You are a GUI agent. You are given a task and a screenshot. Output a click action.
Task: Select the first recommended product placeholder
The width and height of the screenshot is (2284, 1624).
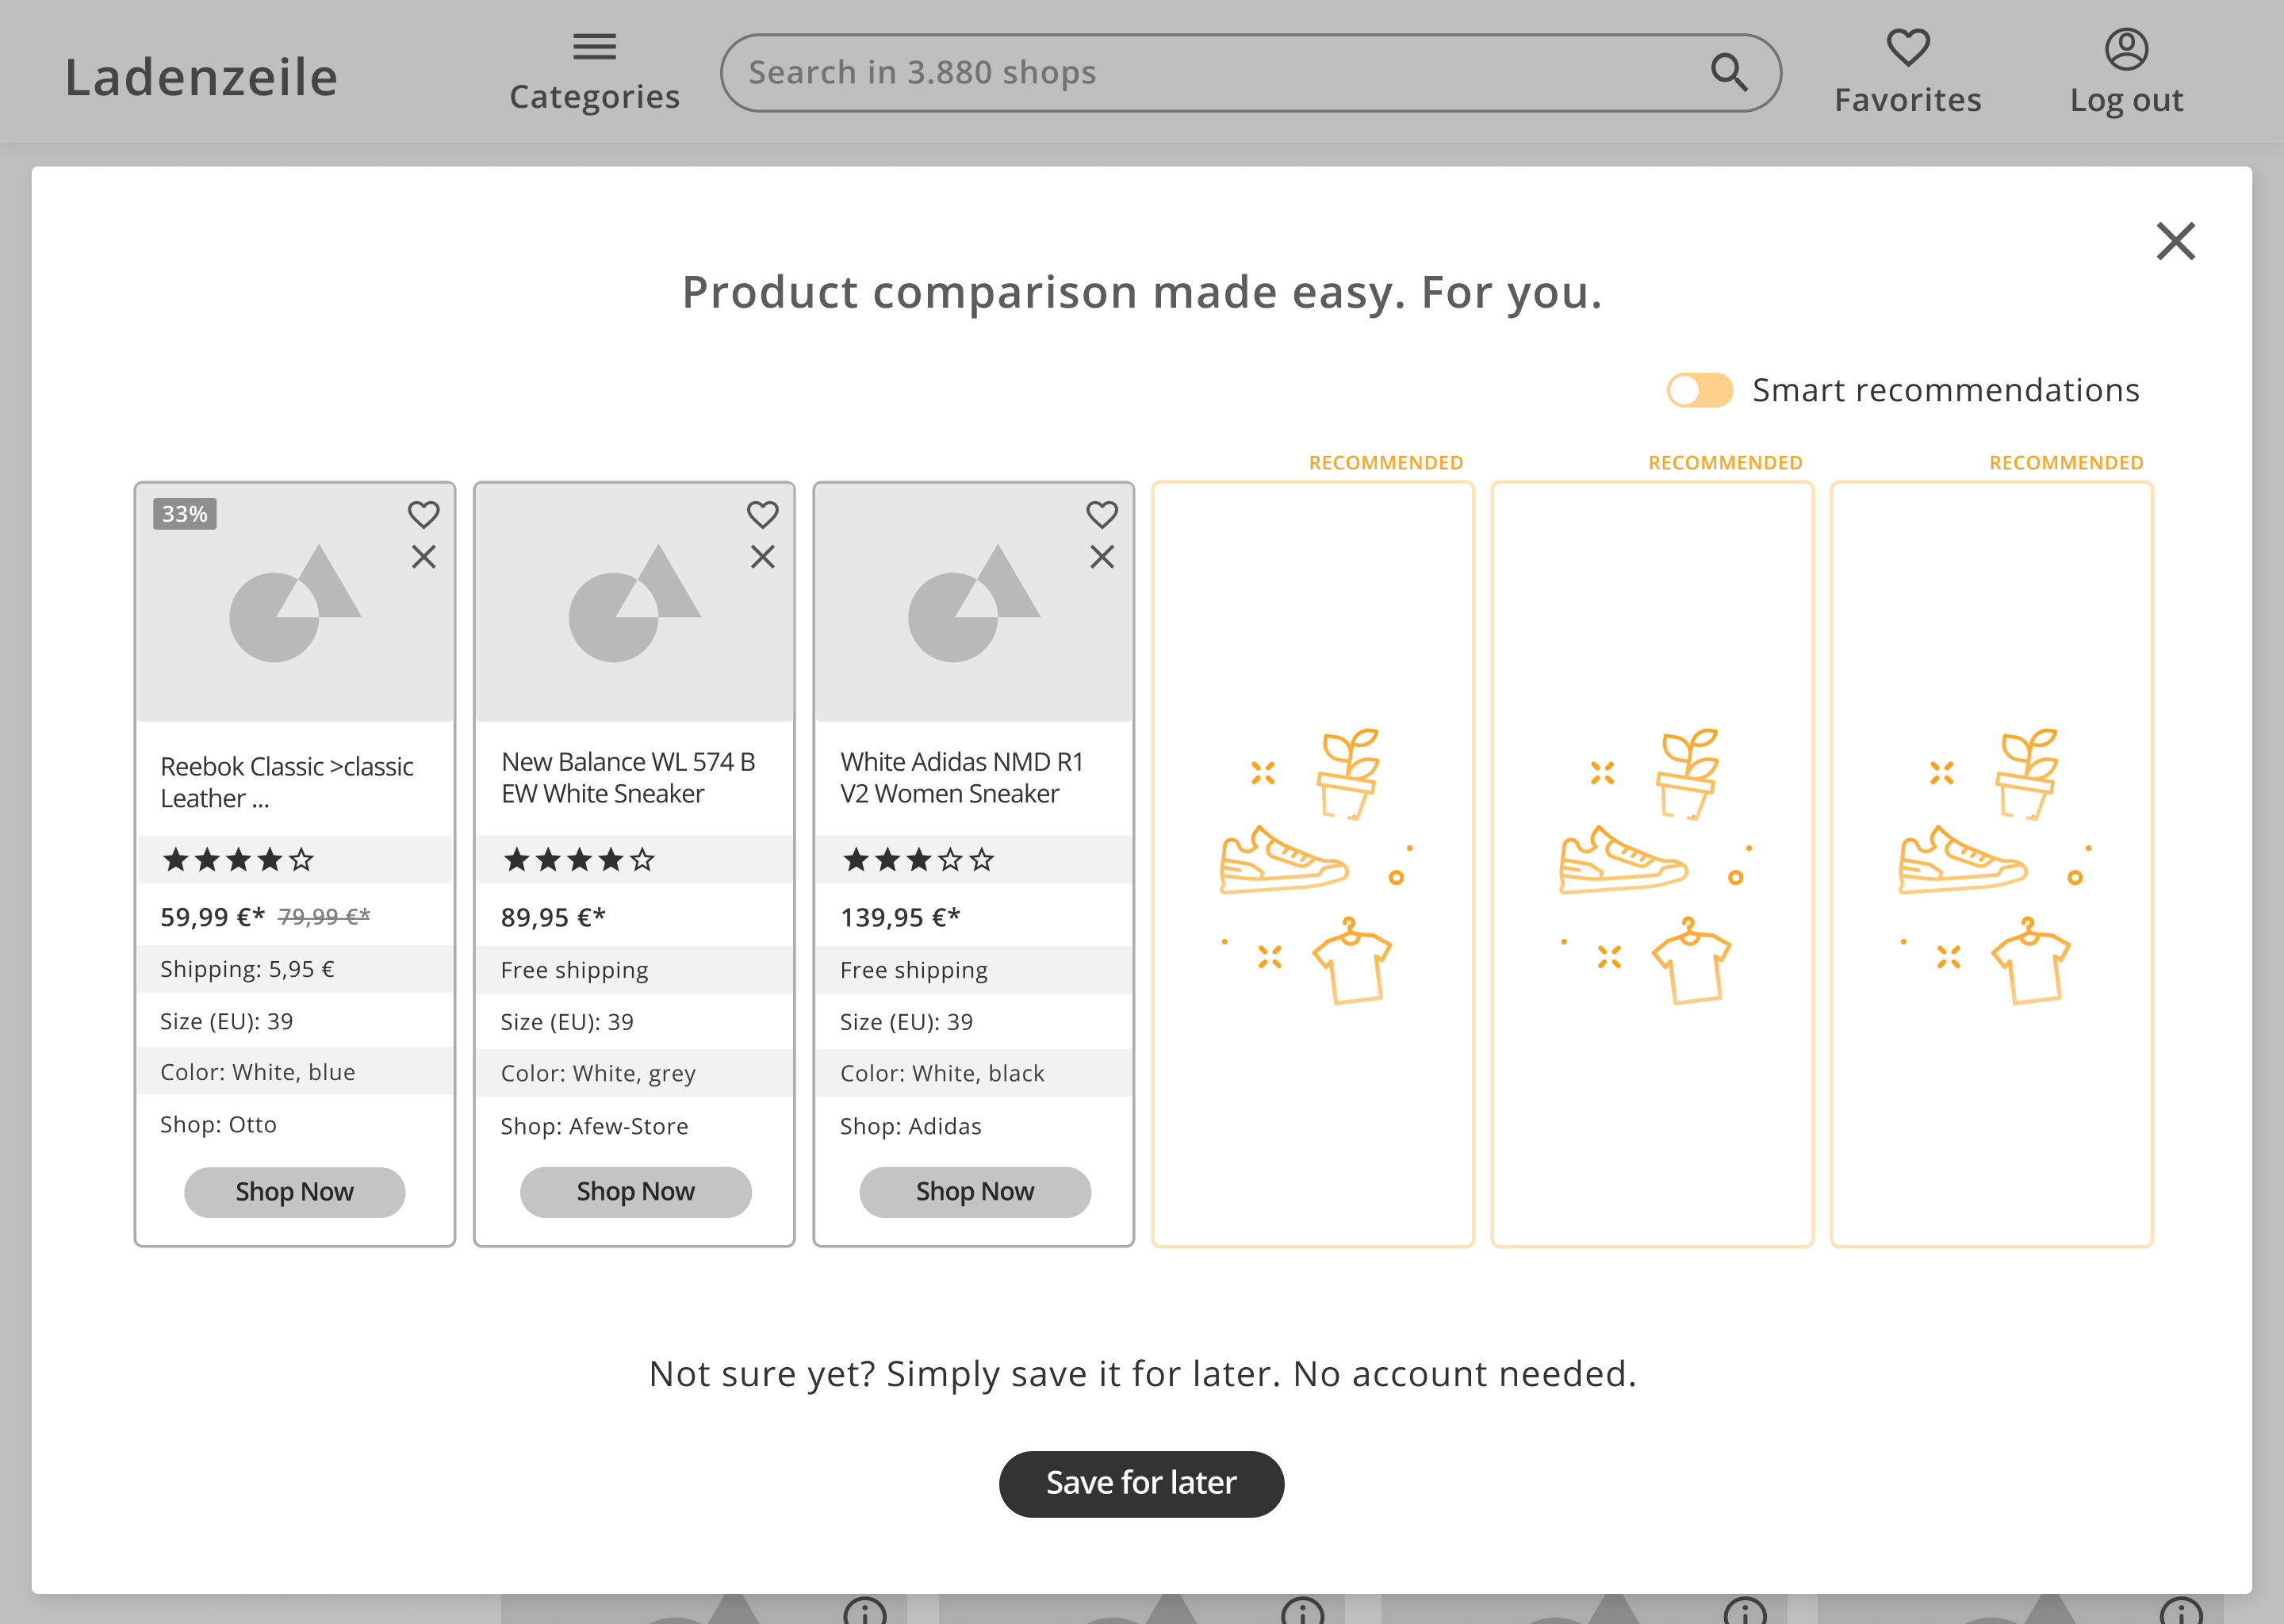click(1312, 865)
